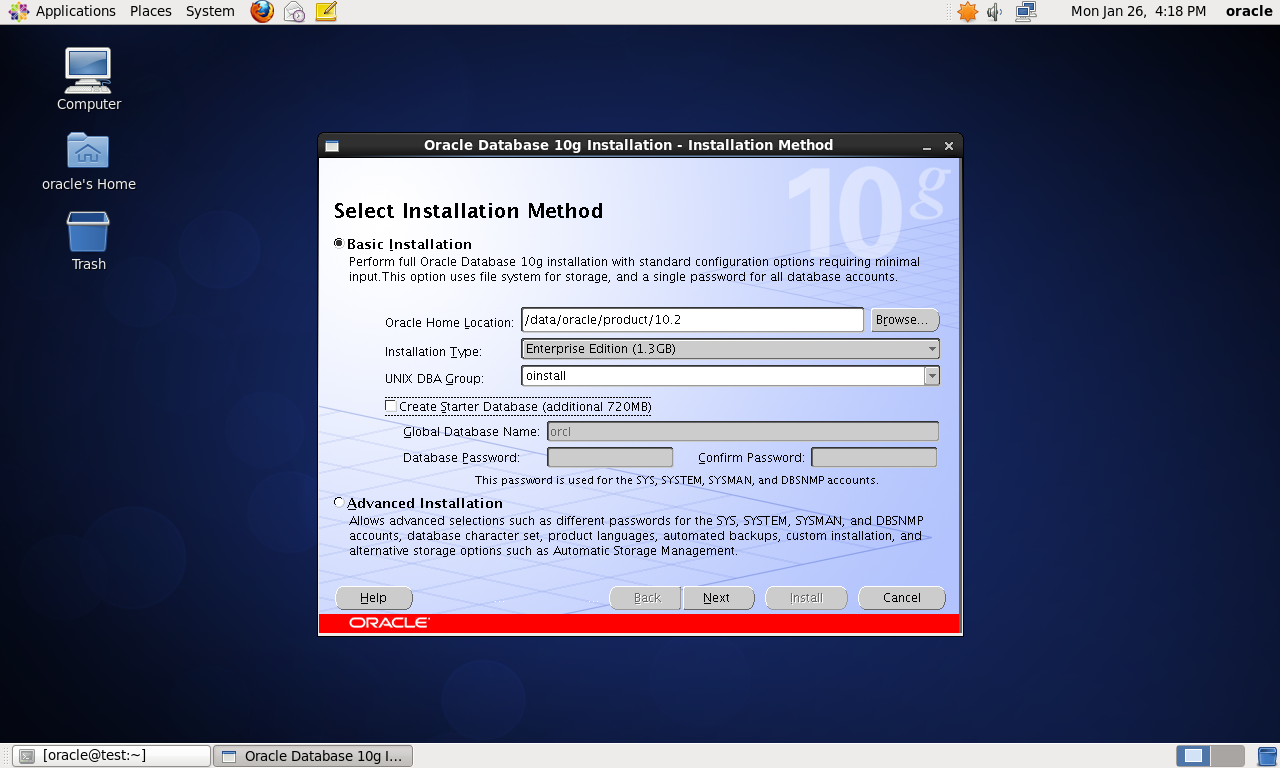Click the Confirm Password field

[x=874, y=457]
